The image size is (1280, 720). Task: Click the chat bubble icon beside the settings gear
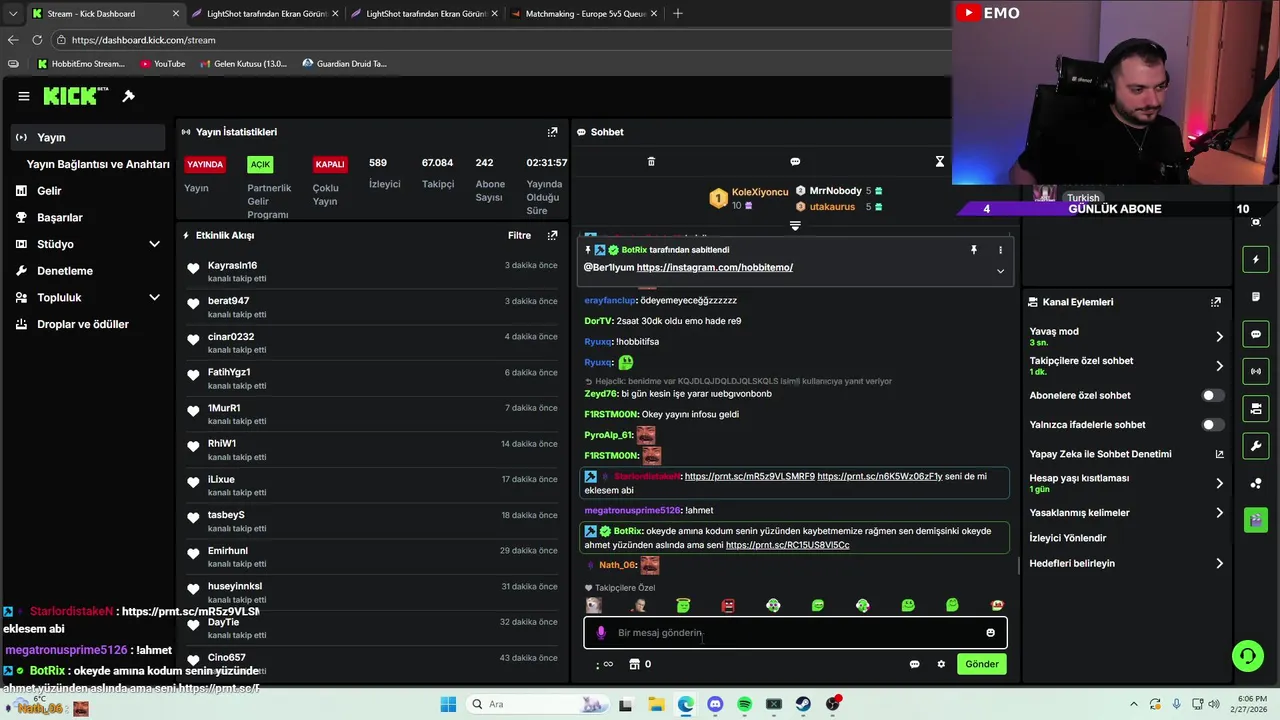[x=914, y=664]
